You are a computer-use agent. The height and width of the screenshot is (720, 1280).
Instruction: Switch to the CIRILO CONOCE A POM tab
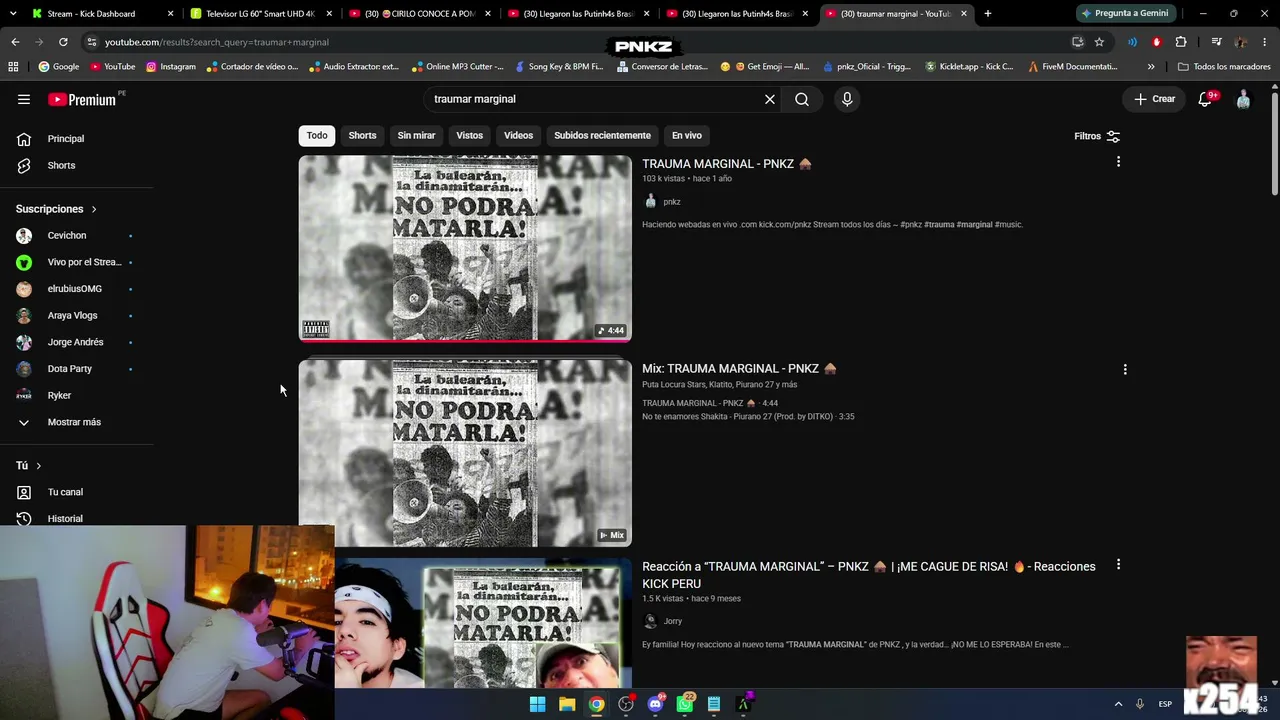[419, 14]
